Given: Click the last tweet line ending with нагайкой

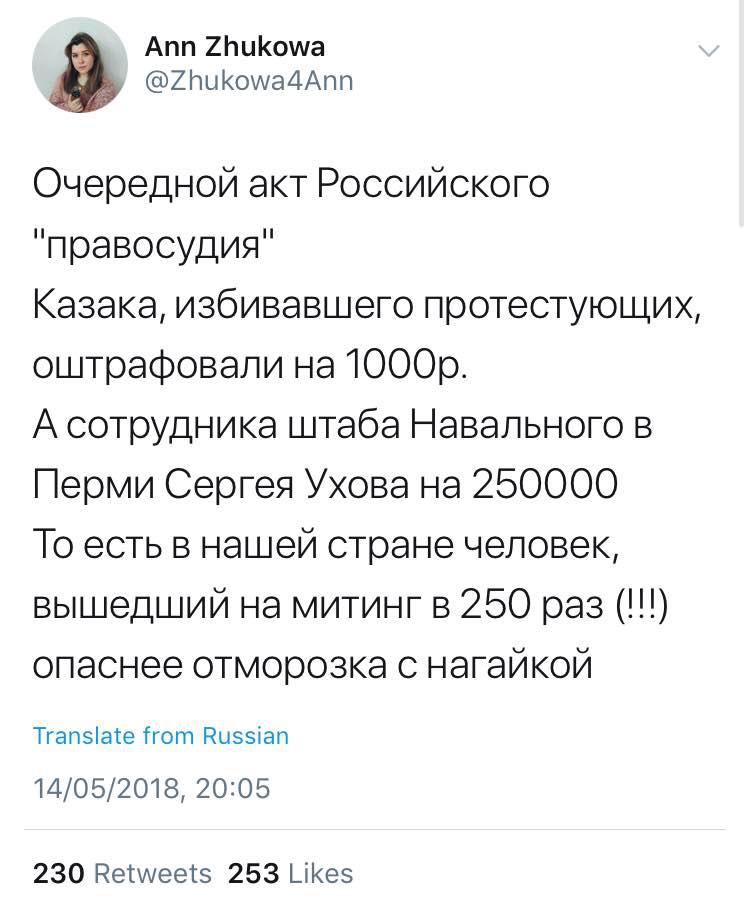Looking at the screenshot, I should coord(313,666).
